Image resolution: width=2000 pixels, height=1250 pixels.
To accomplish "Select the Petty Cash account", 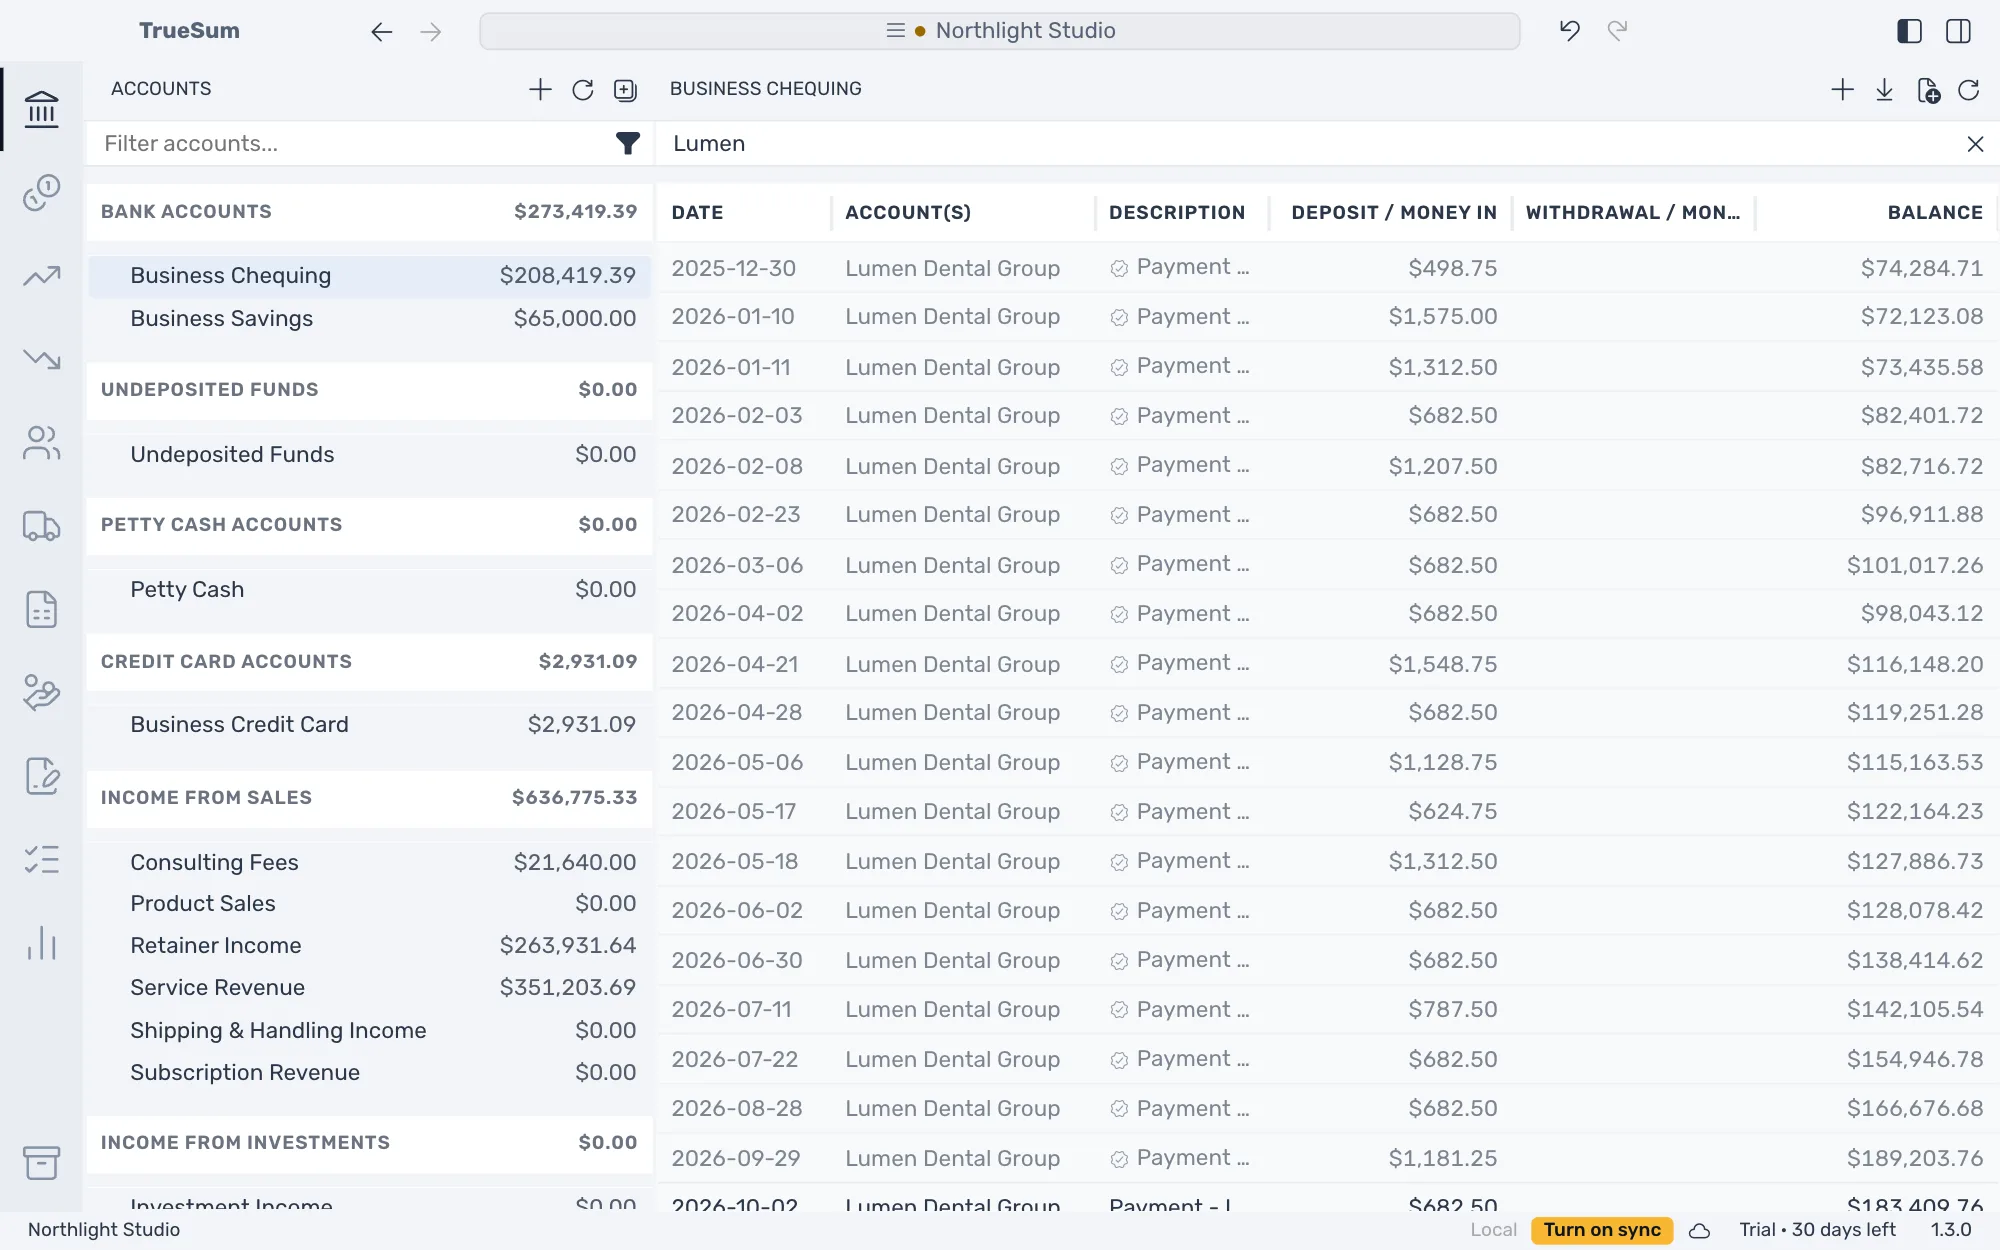I will pos(369,590).
